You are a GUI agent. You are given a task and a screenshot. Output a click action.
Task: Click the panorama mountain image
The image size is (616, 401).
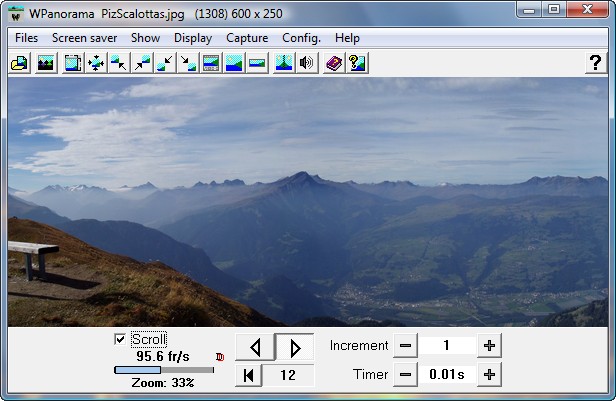(x=308, y=202)
